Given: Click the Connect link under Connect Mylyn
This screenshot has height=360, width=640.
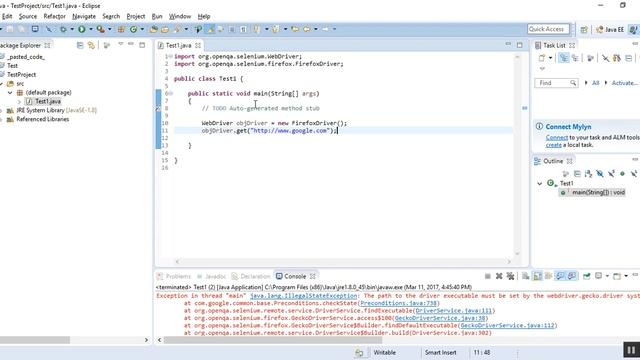Looking at the screenshot, I should click(x=557, y=138).
